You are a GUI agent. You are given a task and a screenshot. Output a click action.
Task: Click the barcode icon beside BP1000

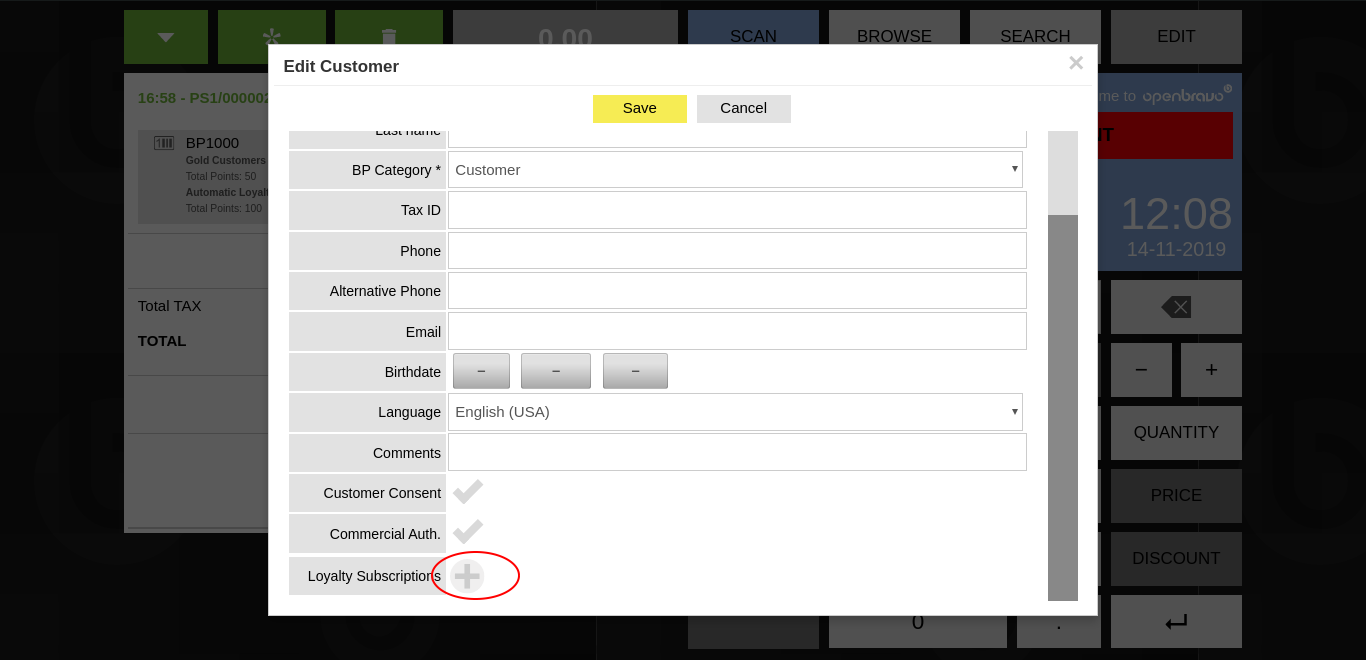point(164,143)
